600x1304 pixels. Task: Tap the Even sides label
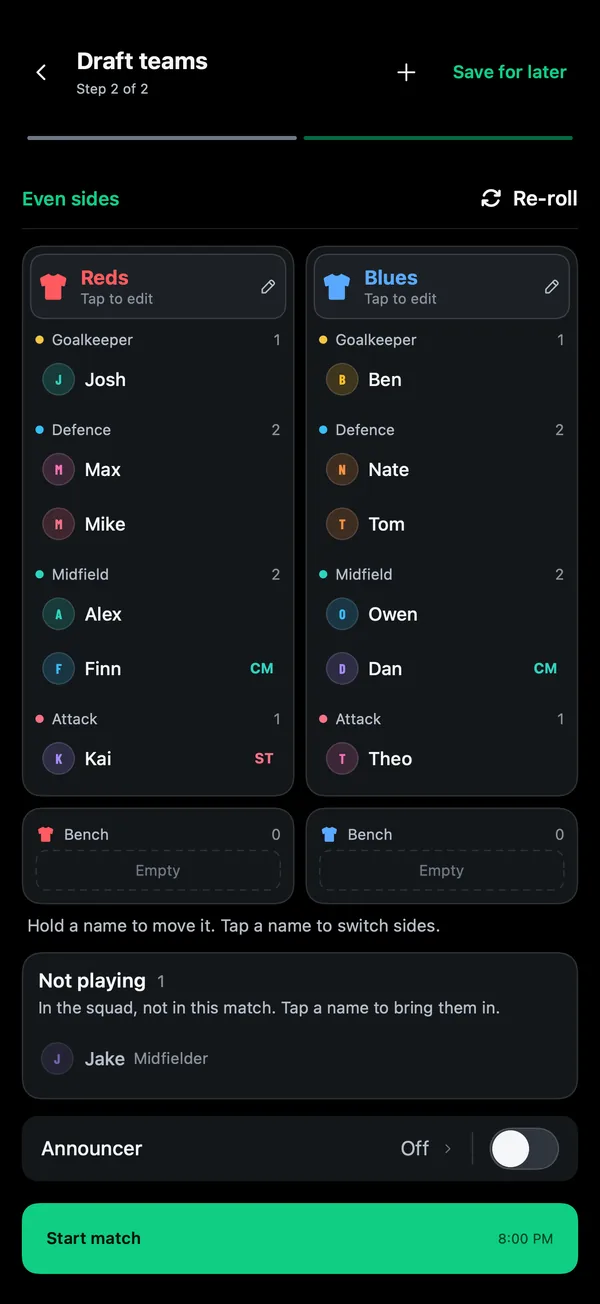[71, 198]
